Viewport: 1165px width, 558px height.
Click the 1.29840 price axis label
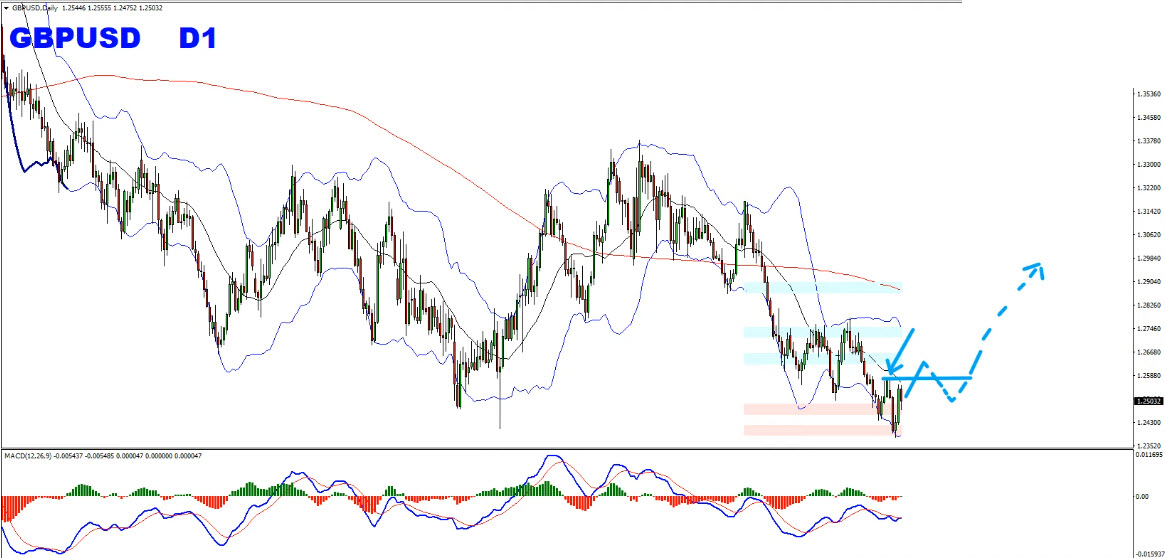1148,258
